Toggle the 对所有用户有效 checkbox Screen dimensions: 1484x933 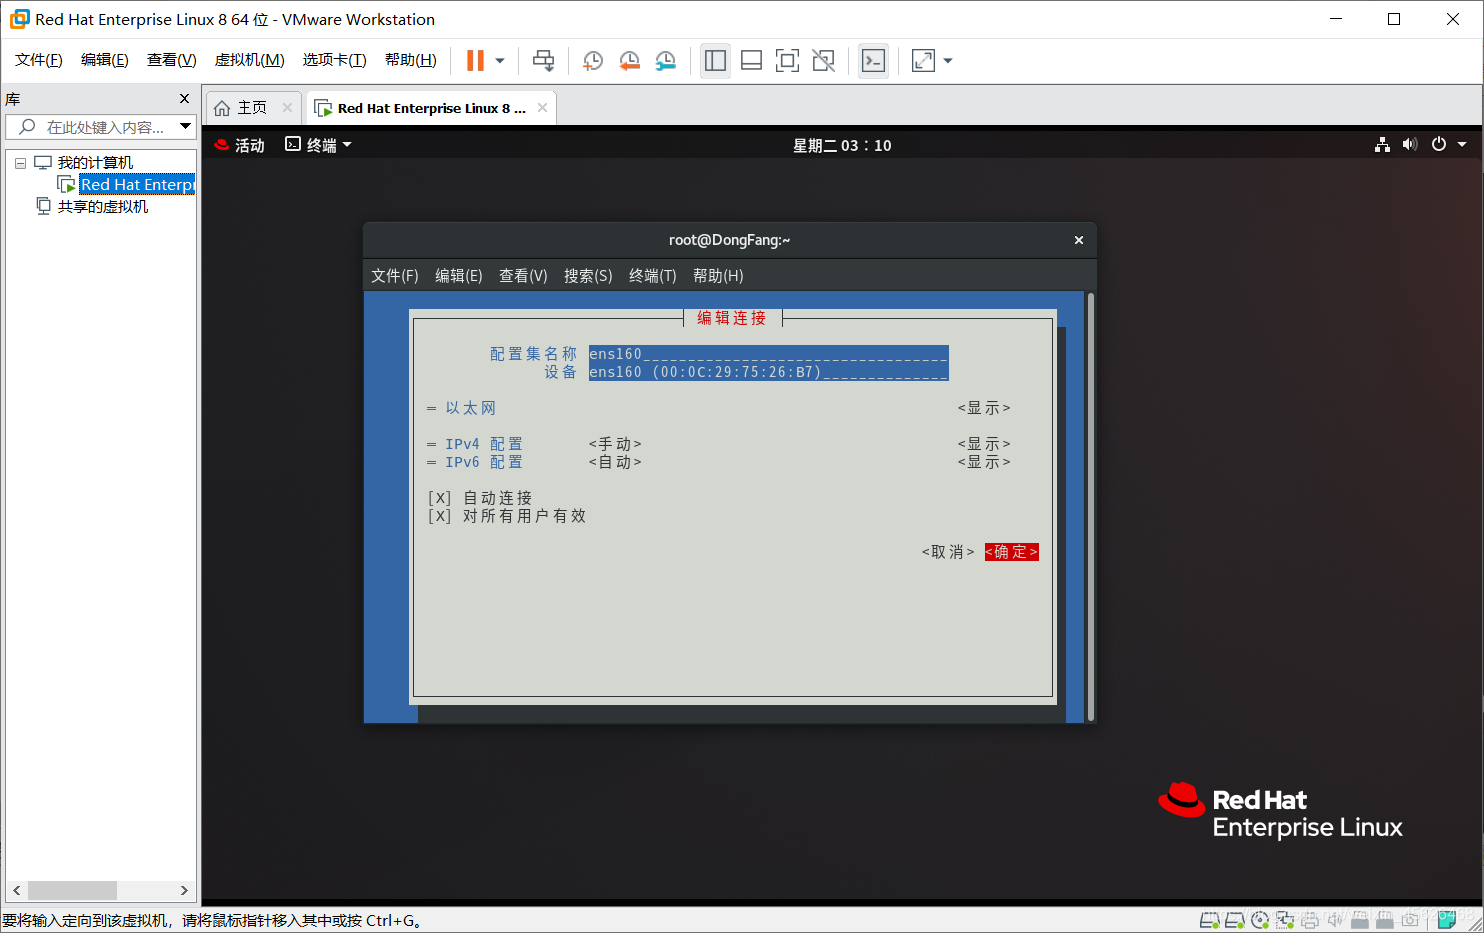point(440,516)
